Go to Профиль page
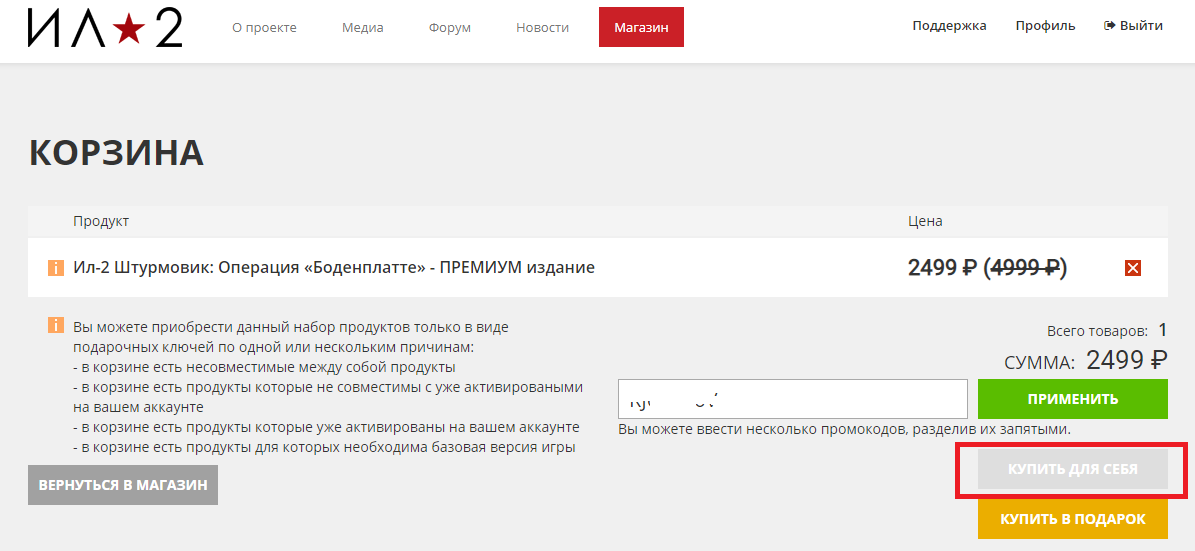The width and height of the screenshot is (1195, 551). (x=1046, y=26)
